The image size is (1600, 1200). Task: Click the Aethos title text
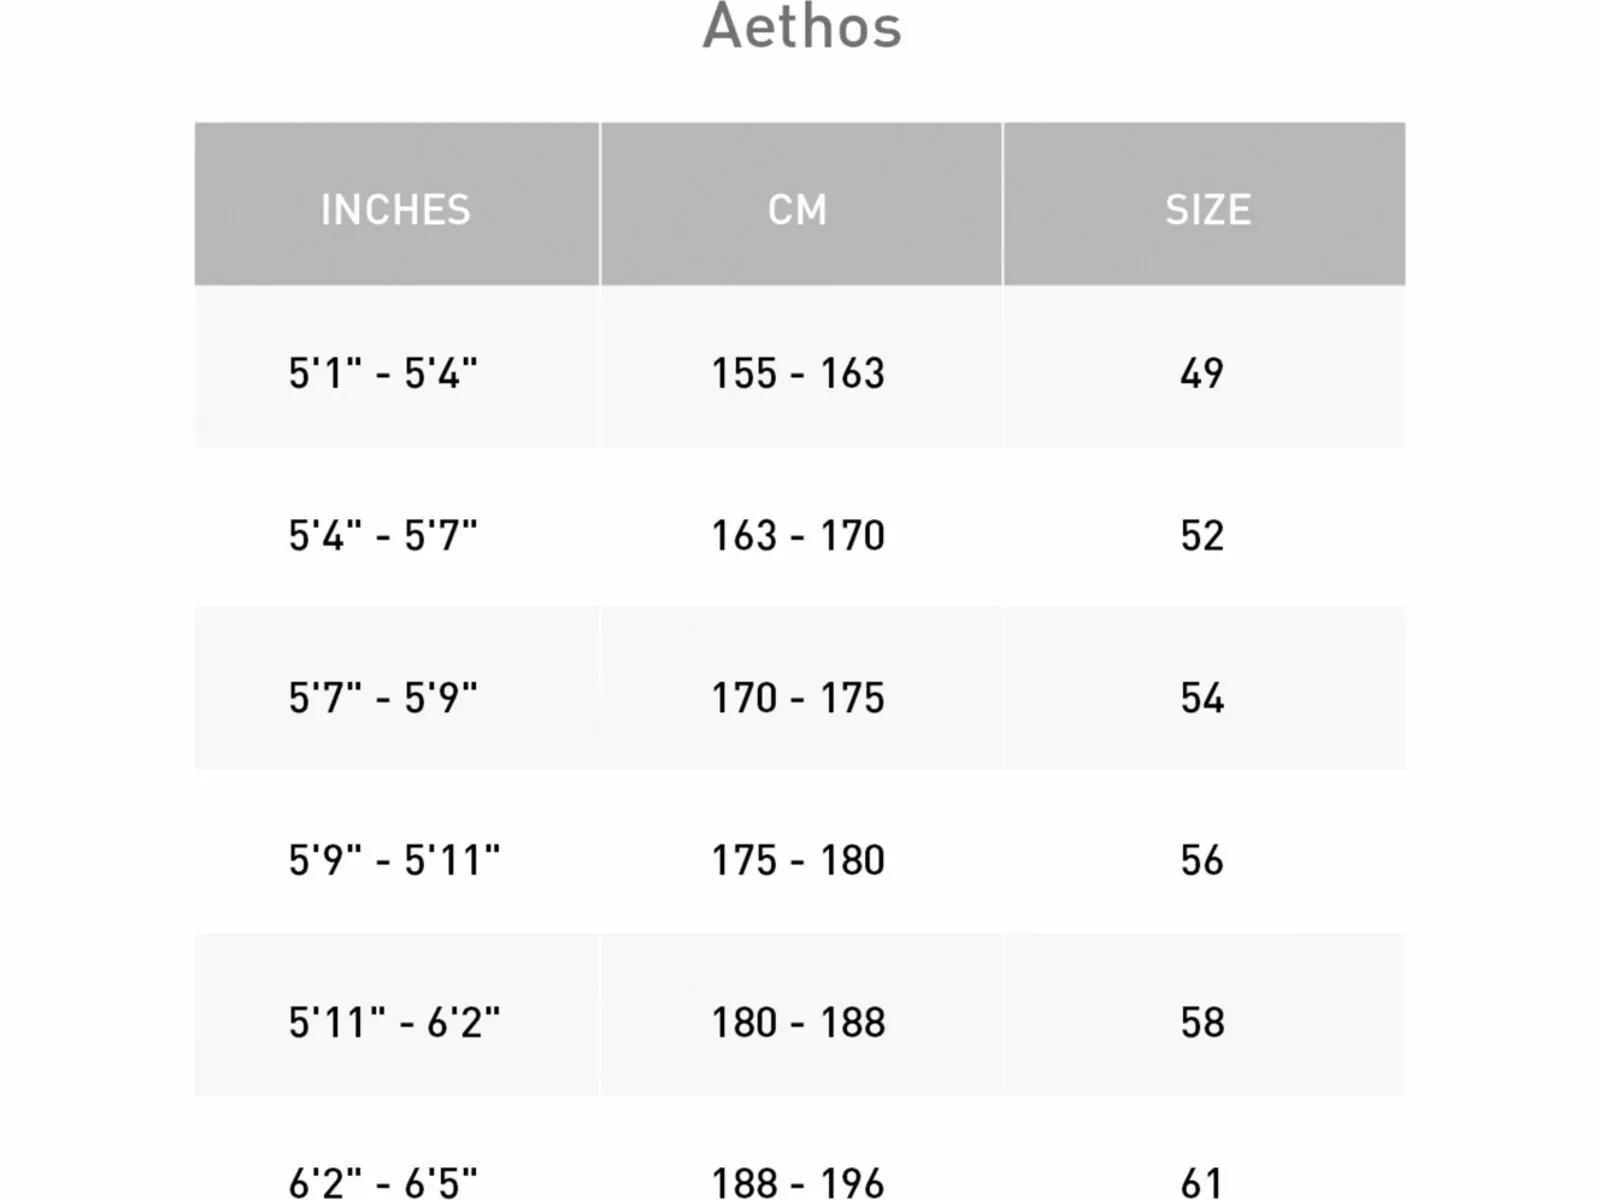coord(801,27)
